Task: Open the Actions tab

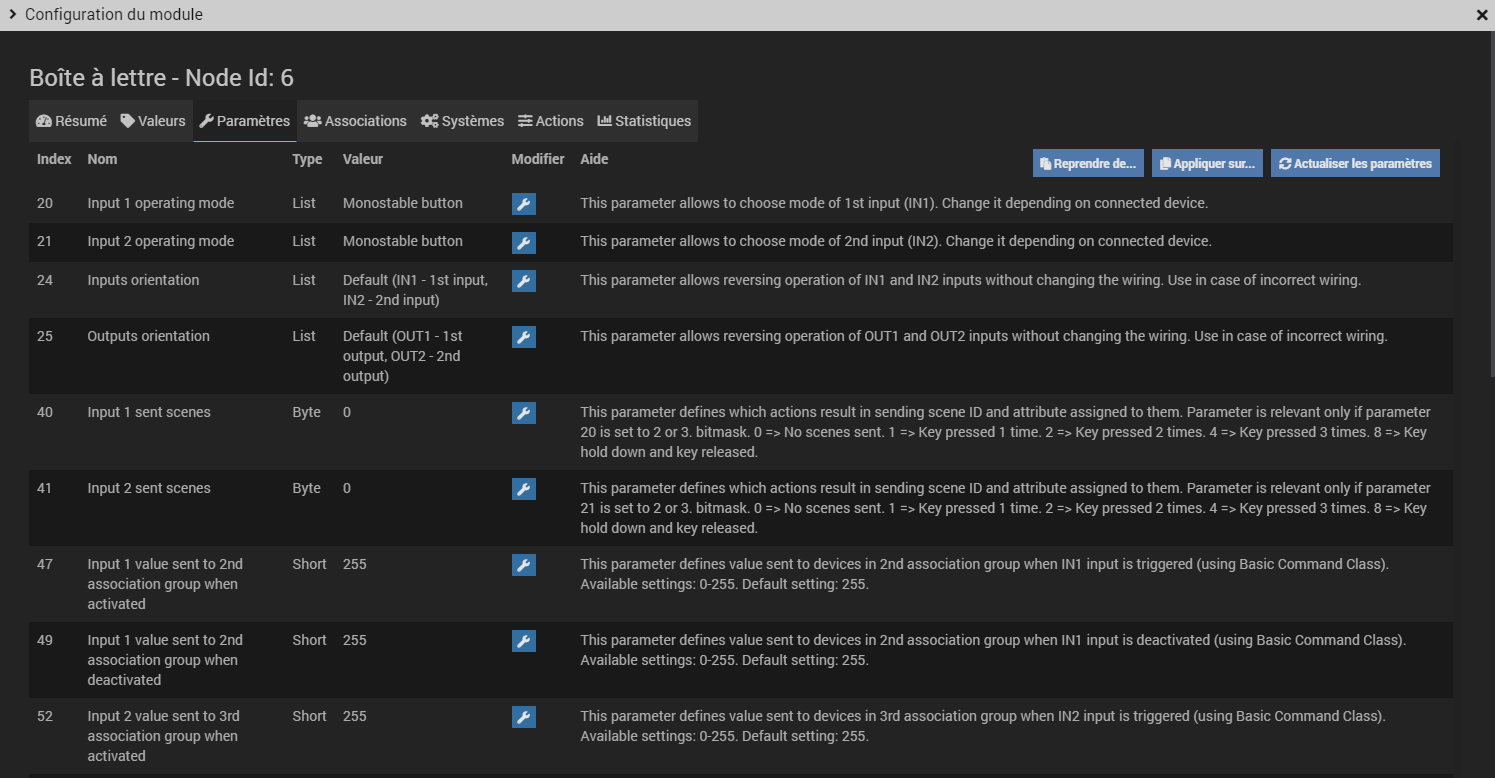Action: click(x=550, y=121)
